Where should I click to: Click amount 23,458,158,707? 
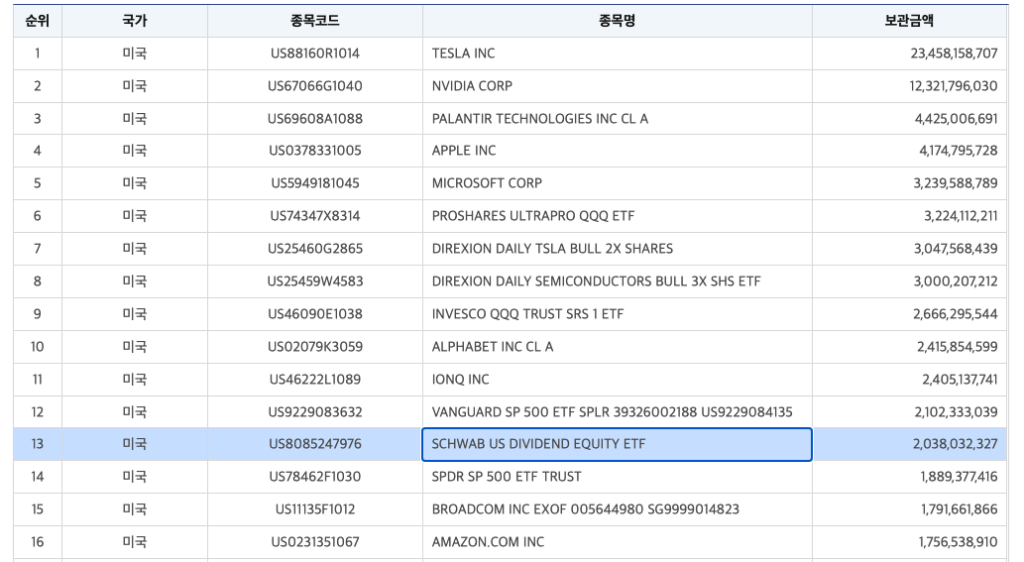(954, 54)
